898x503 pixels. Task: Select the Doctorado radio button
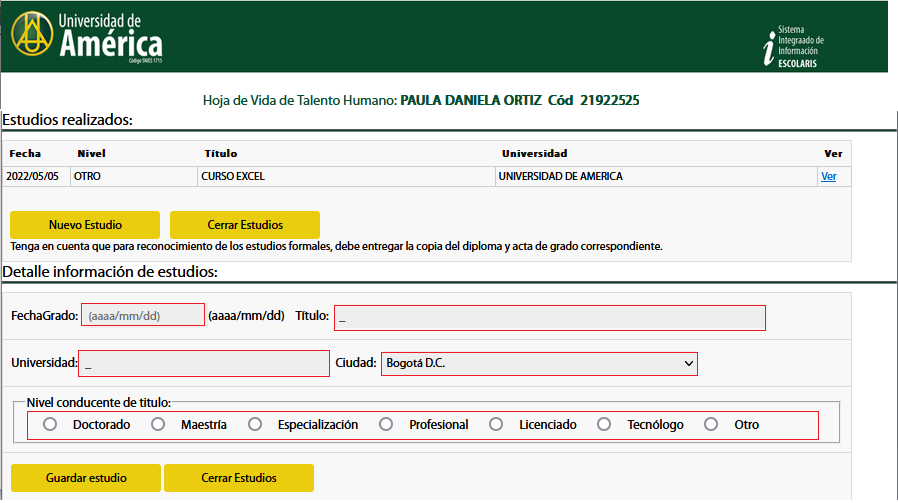click(50, 424)
